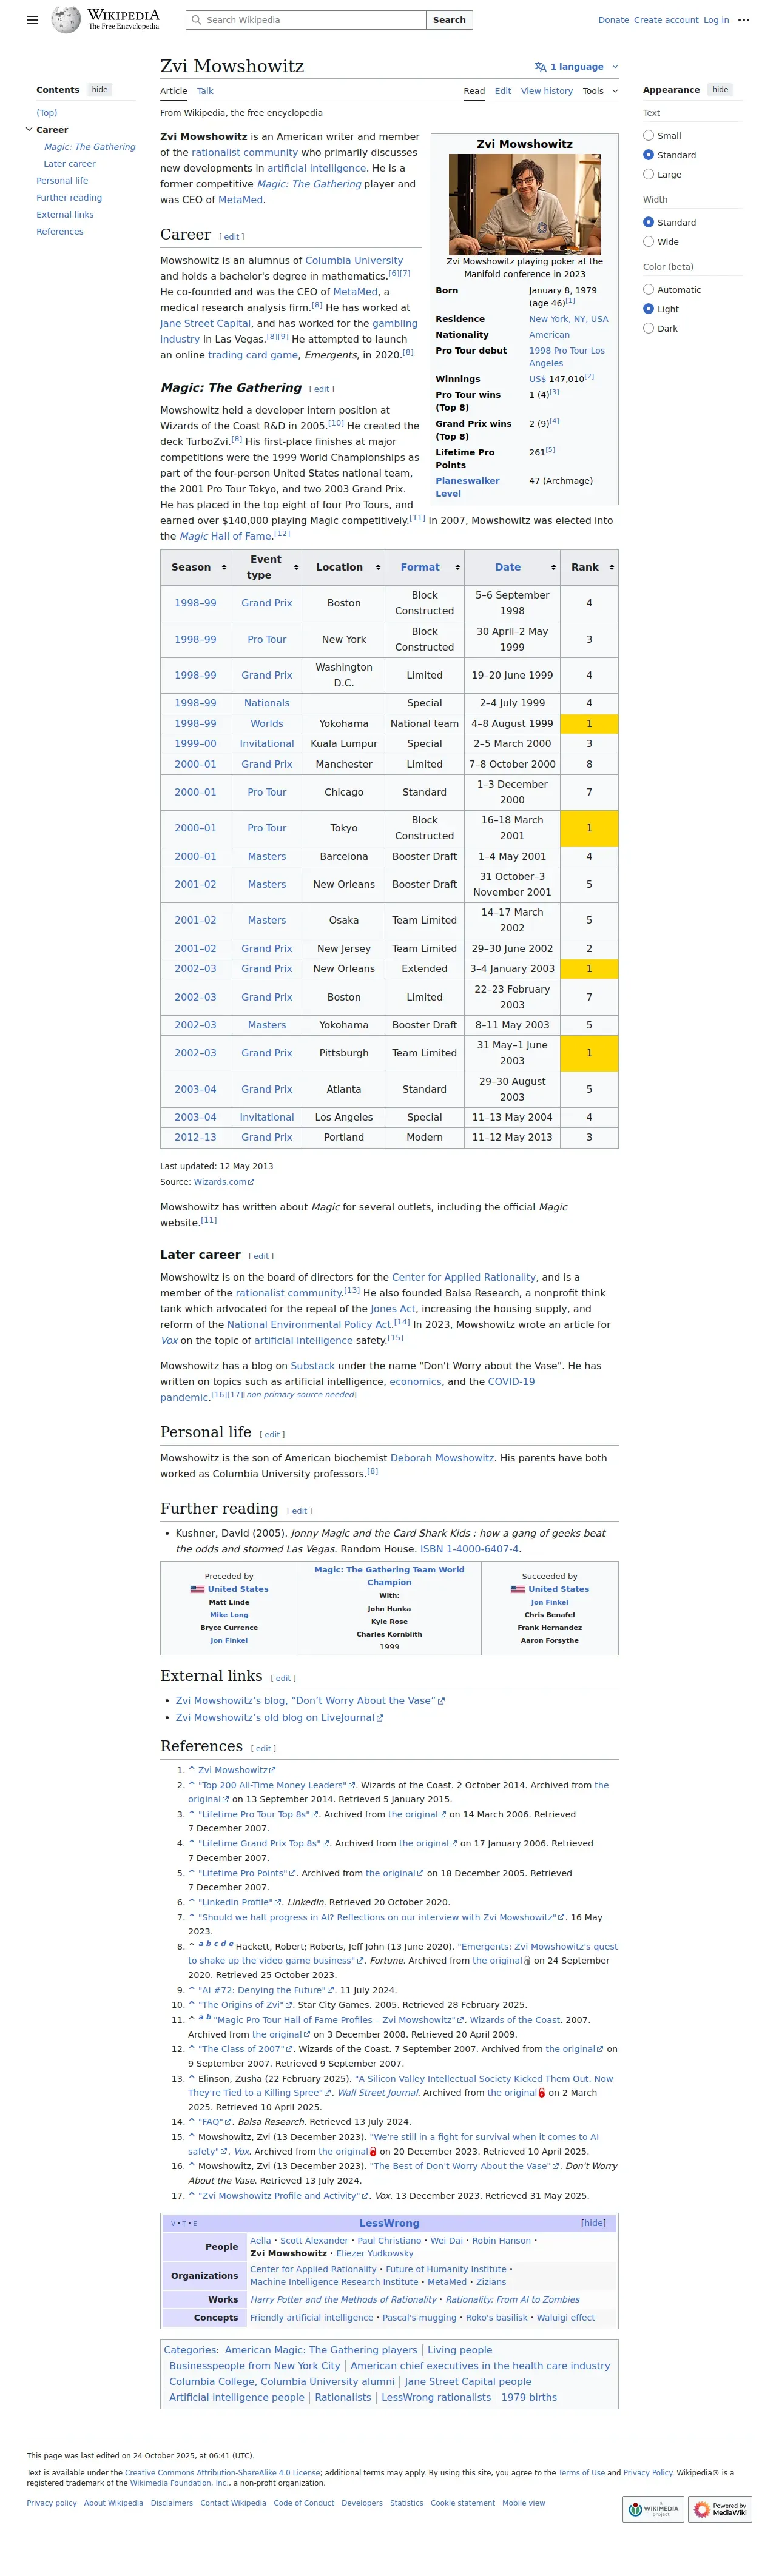This screenshot has width=779, height=2576.
Task: Click the Log in link
Action: (716, 20)
